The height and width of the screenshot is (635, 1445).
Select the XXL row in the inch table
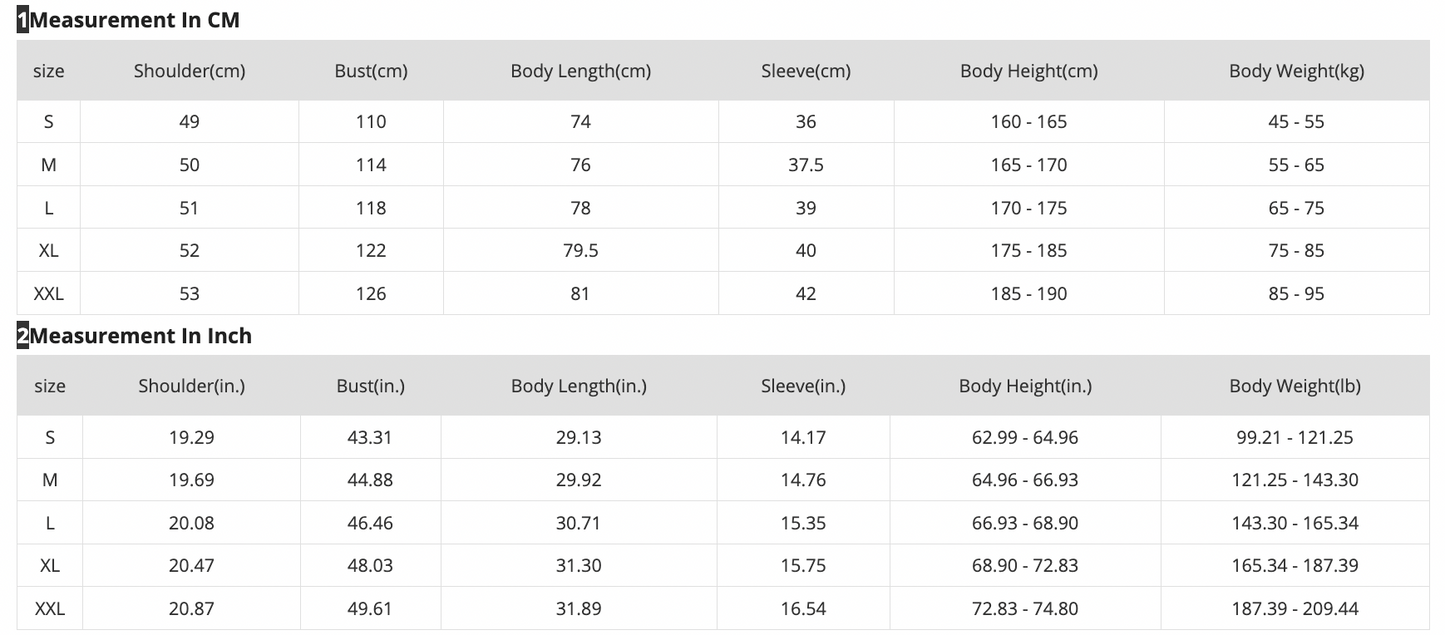50,609
